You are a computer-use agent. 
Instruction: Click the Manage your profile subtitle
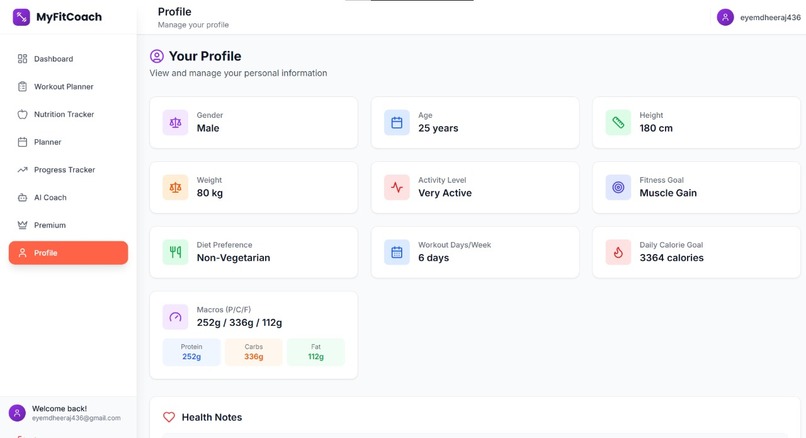[x=193, y=25]
